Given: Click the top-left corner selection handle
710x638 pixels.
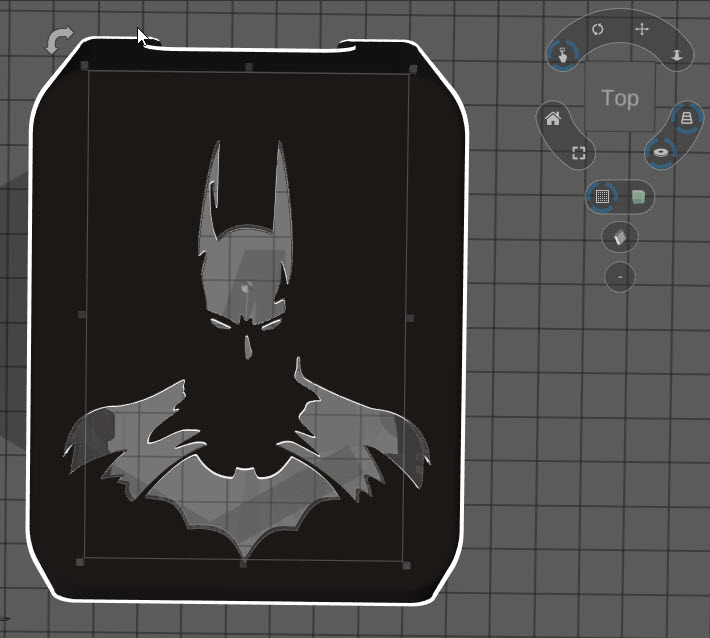Looking at the screenshot, I should coord(84,66).
